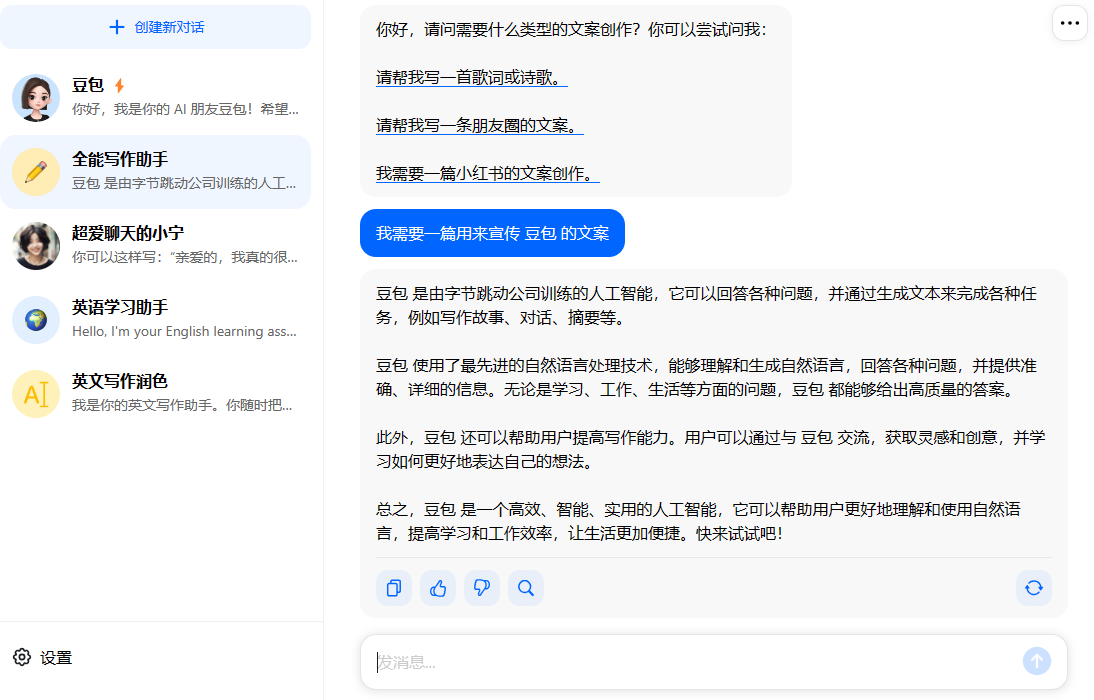Open the settings gear icon
The image size is (1094, 700).
[22, 657]
